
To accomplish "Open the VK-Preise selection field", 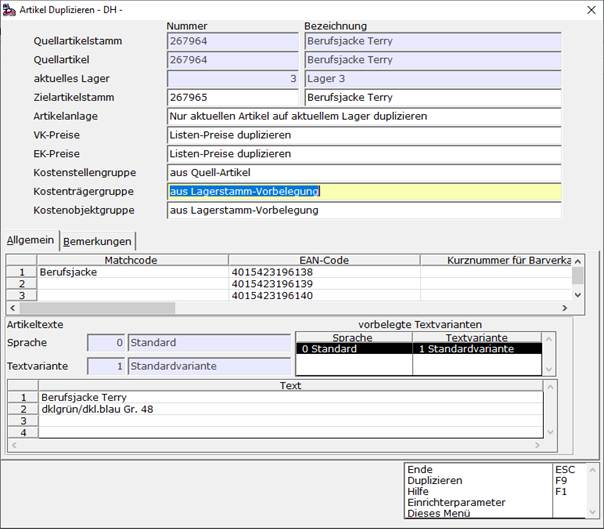I will [364, 135].
